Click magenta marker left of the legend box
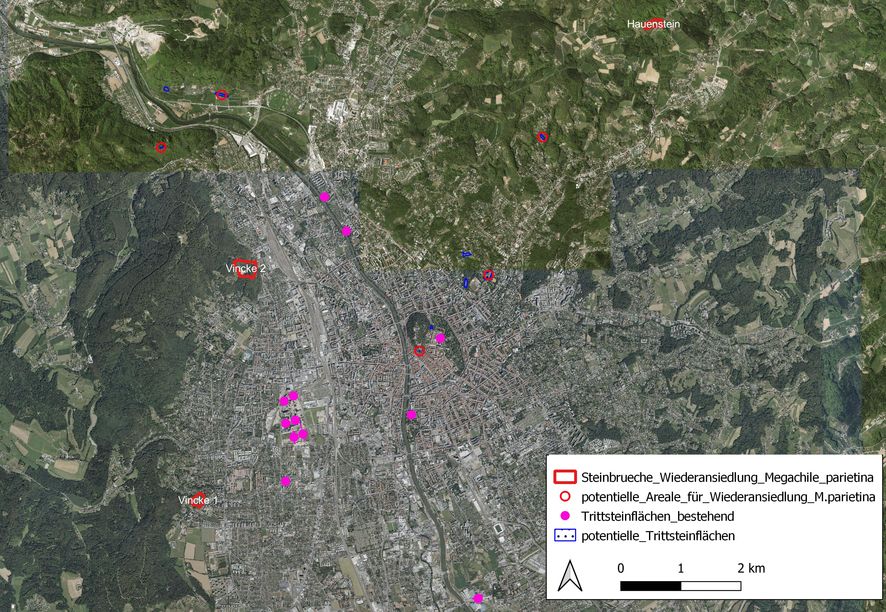886x612 pixels. 478,598
